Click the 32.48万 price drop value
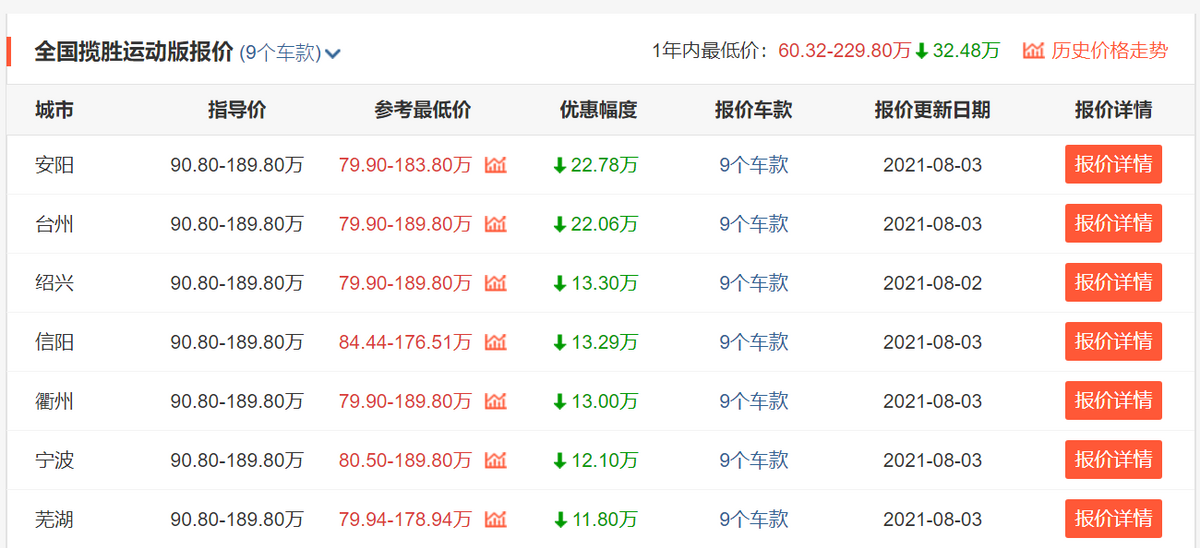 click(966, 50)
